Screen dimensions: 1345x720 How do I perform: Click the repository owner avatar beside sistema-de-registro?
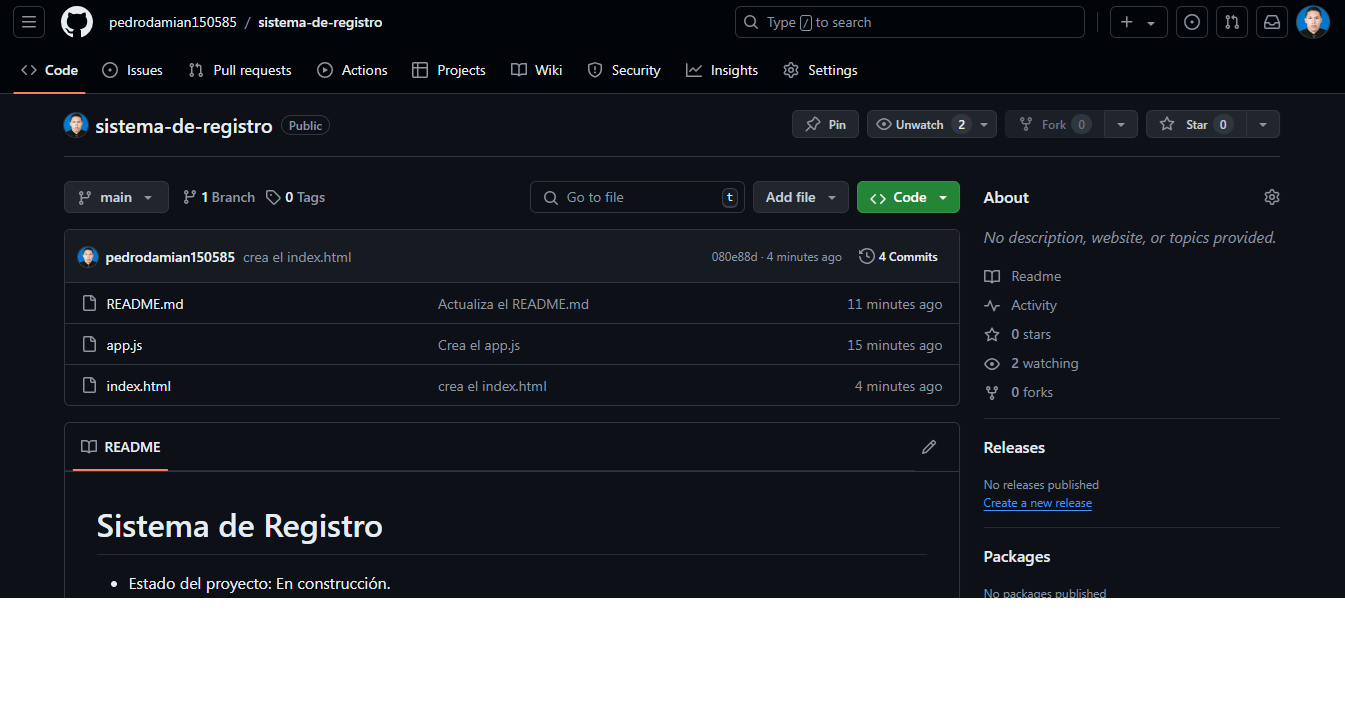[76, 125]
